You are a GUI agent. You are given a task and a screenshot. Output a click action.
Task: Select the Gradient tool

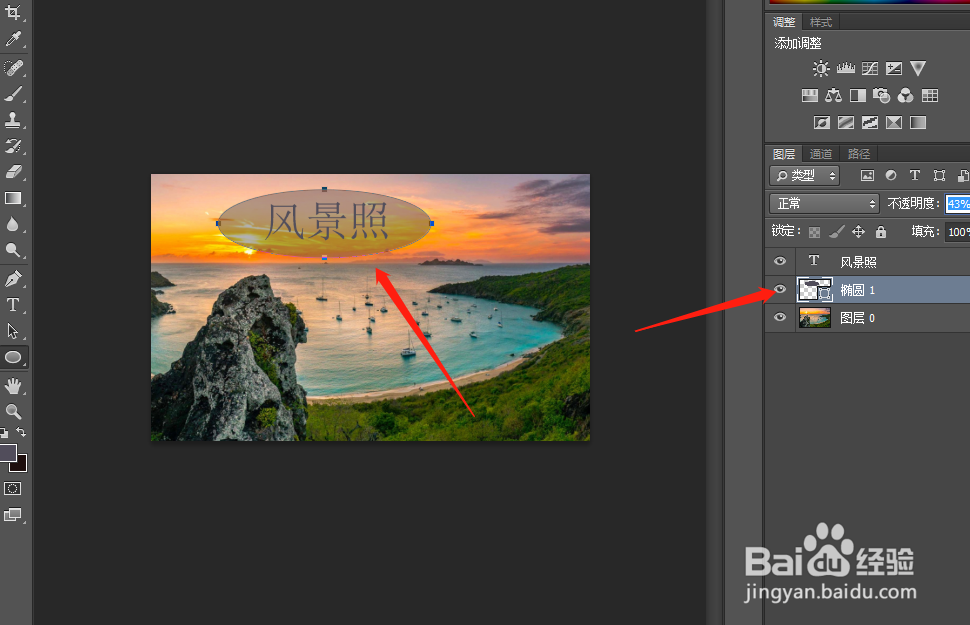click(13, 198)
